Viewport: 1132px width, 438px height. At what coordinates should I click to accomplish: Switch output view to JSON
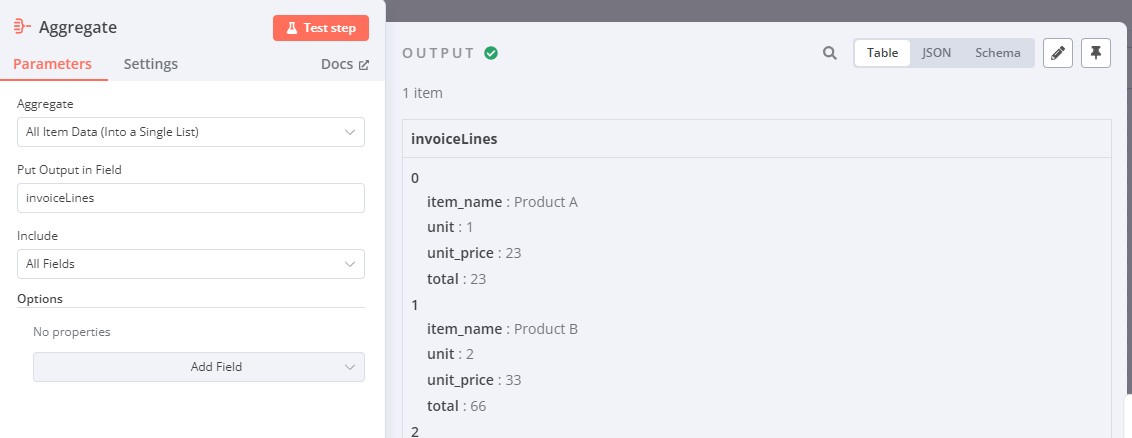[936, 53]
